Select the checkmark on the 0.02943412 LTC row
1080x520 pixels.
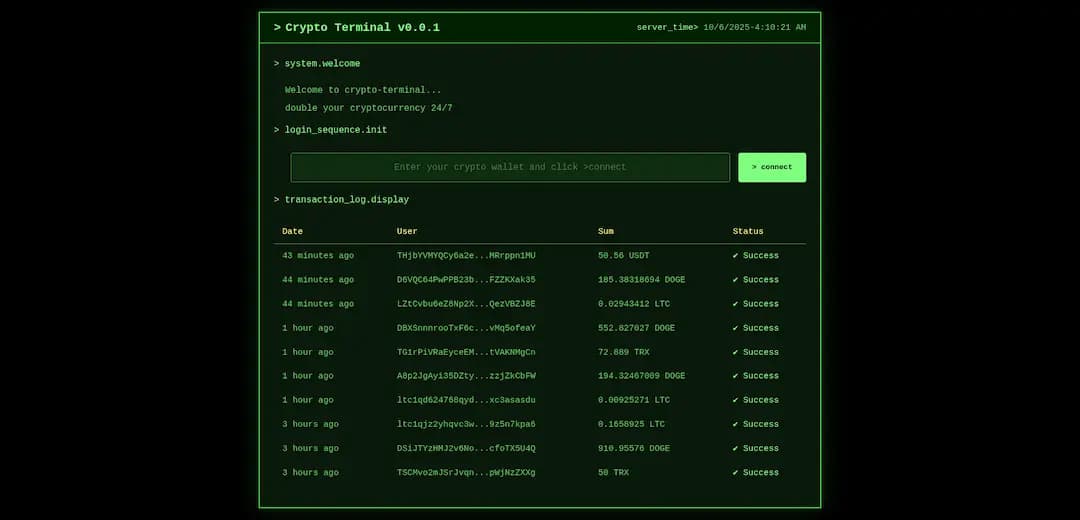(736, 304)
